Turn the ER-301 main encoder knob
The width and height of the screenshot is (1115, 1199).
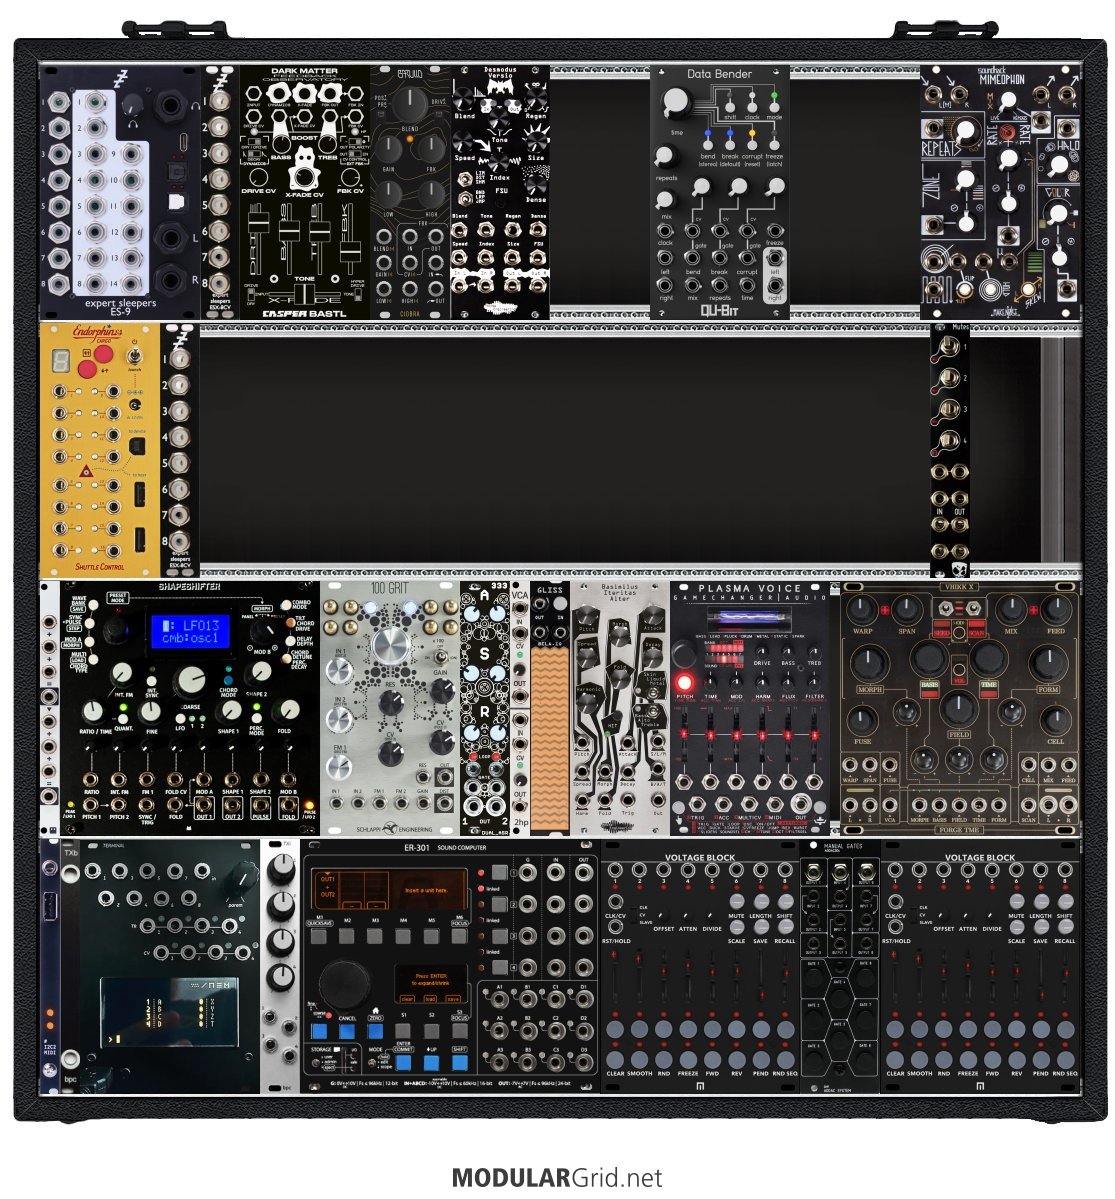click(x=345, y=983)
